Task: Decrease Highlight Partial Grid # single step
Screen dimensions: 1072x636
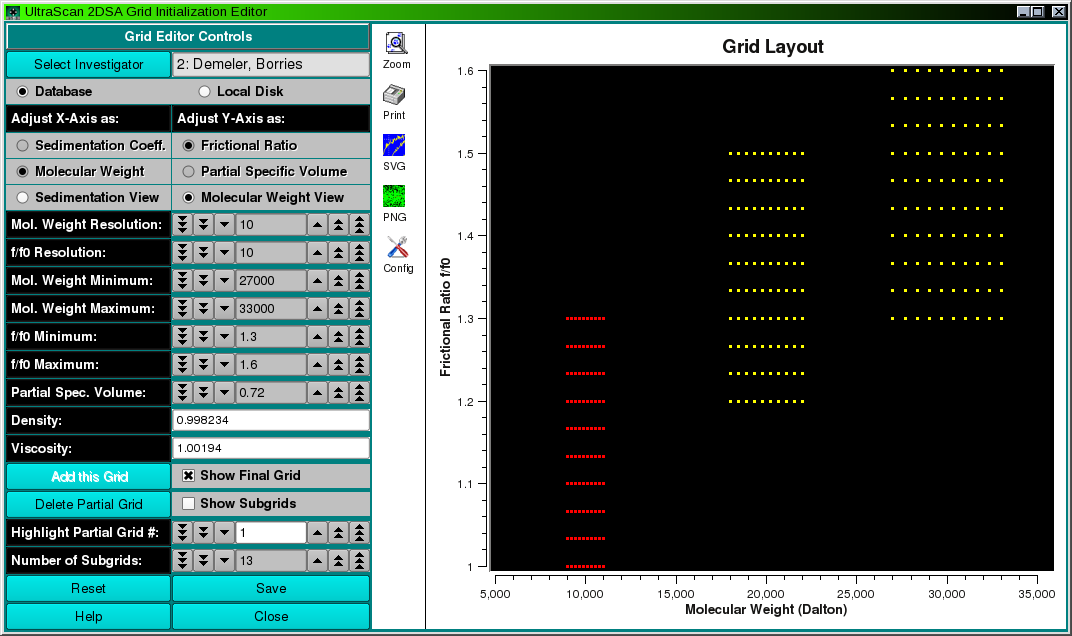Action: (224, 532)
